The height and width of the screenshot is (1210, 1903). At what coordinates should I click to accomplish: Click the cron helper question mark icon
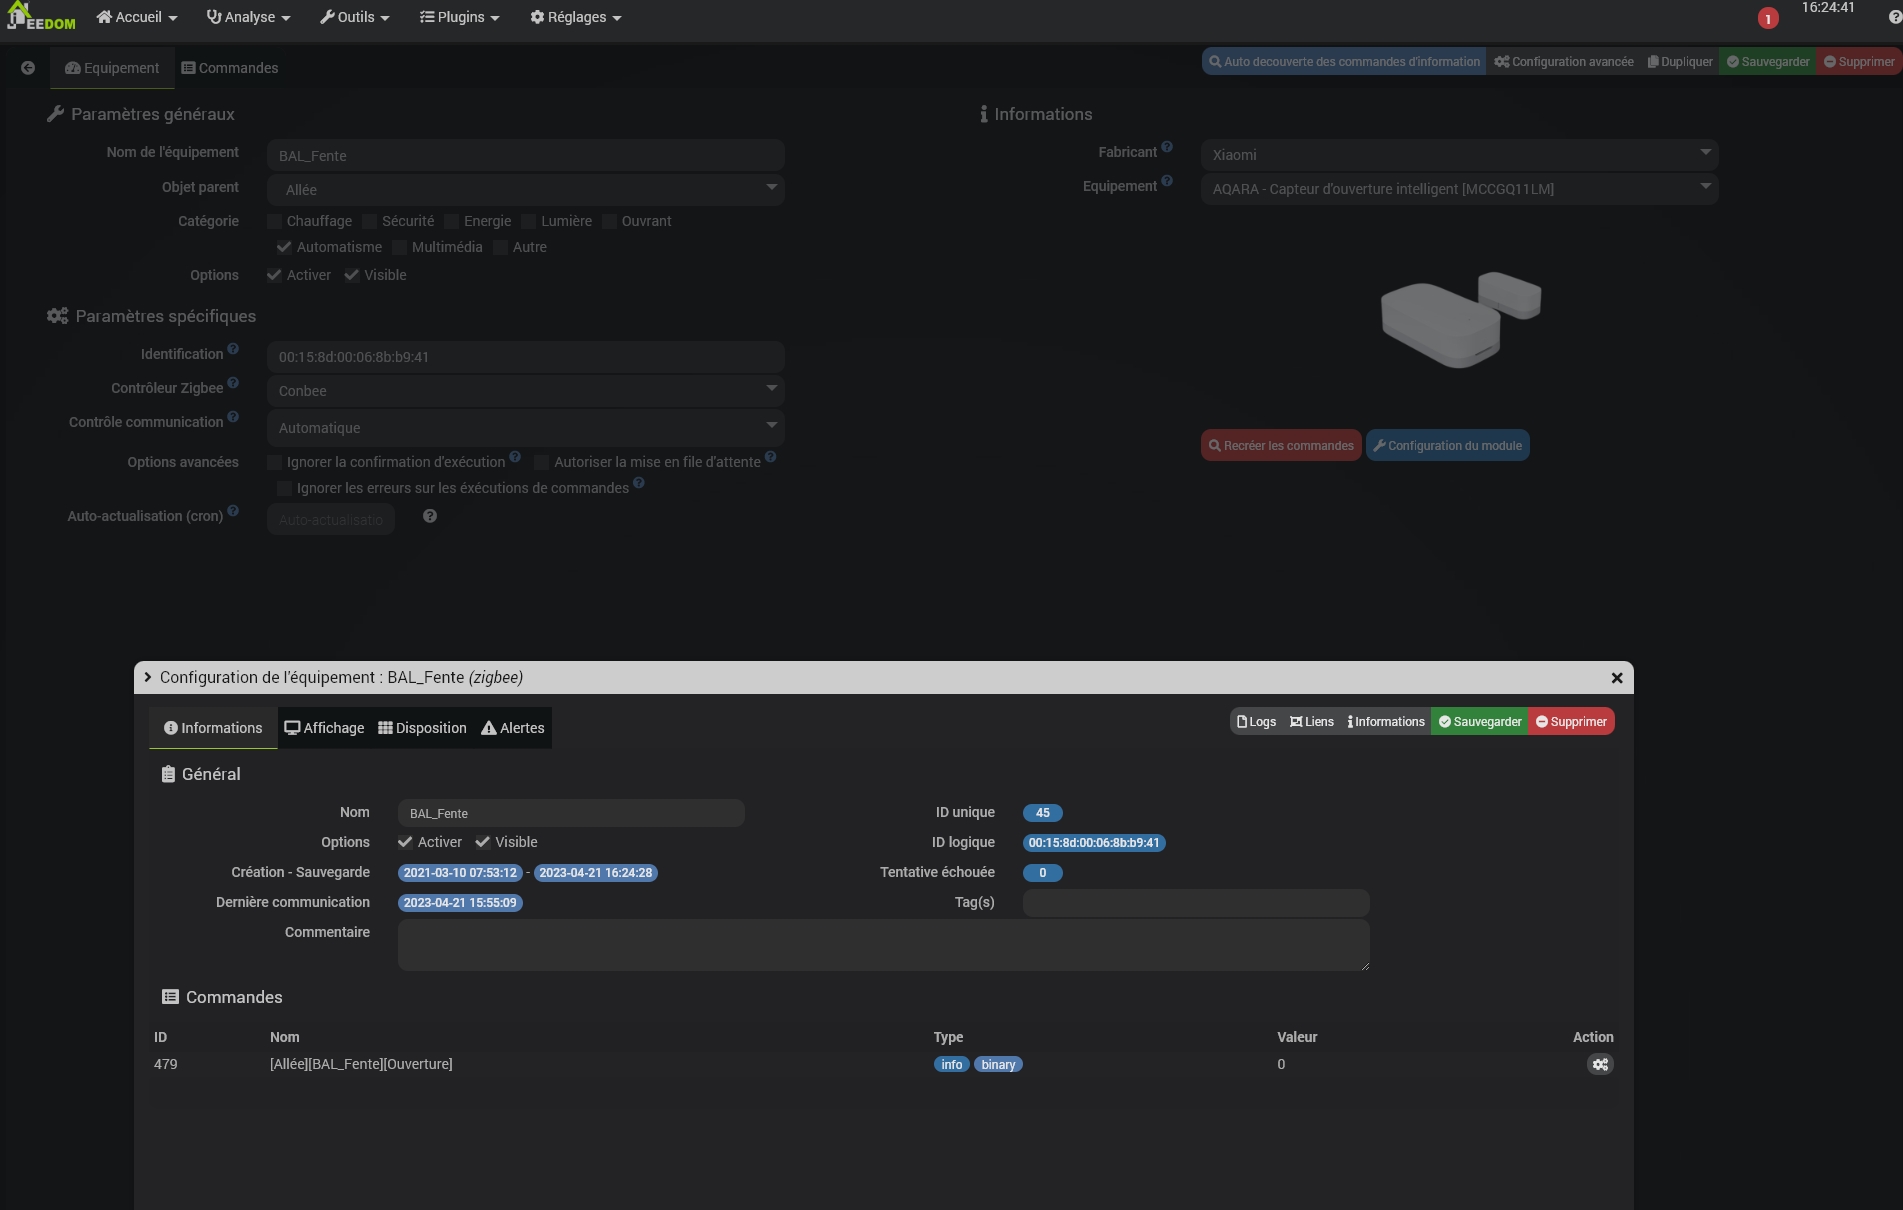(430, 516)
